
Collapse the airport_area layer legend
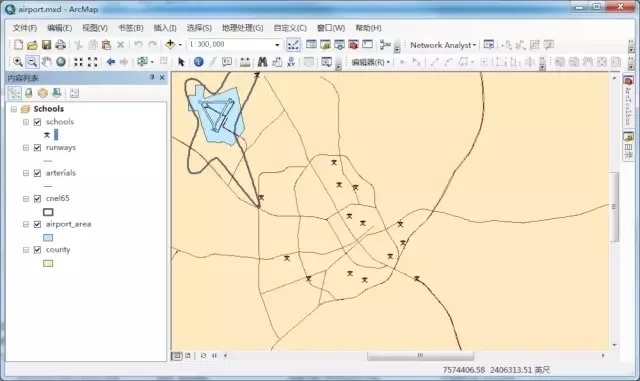click(x=26, y=224)
